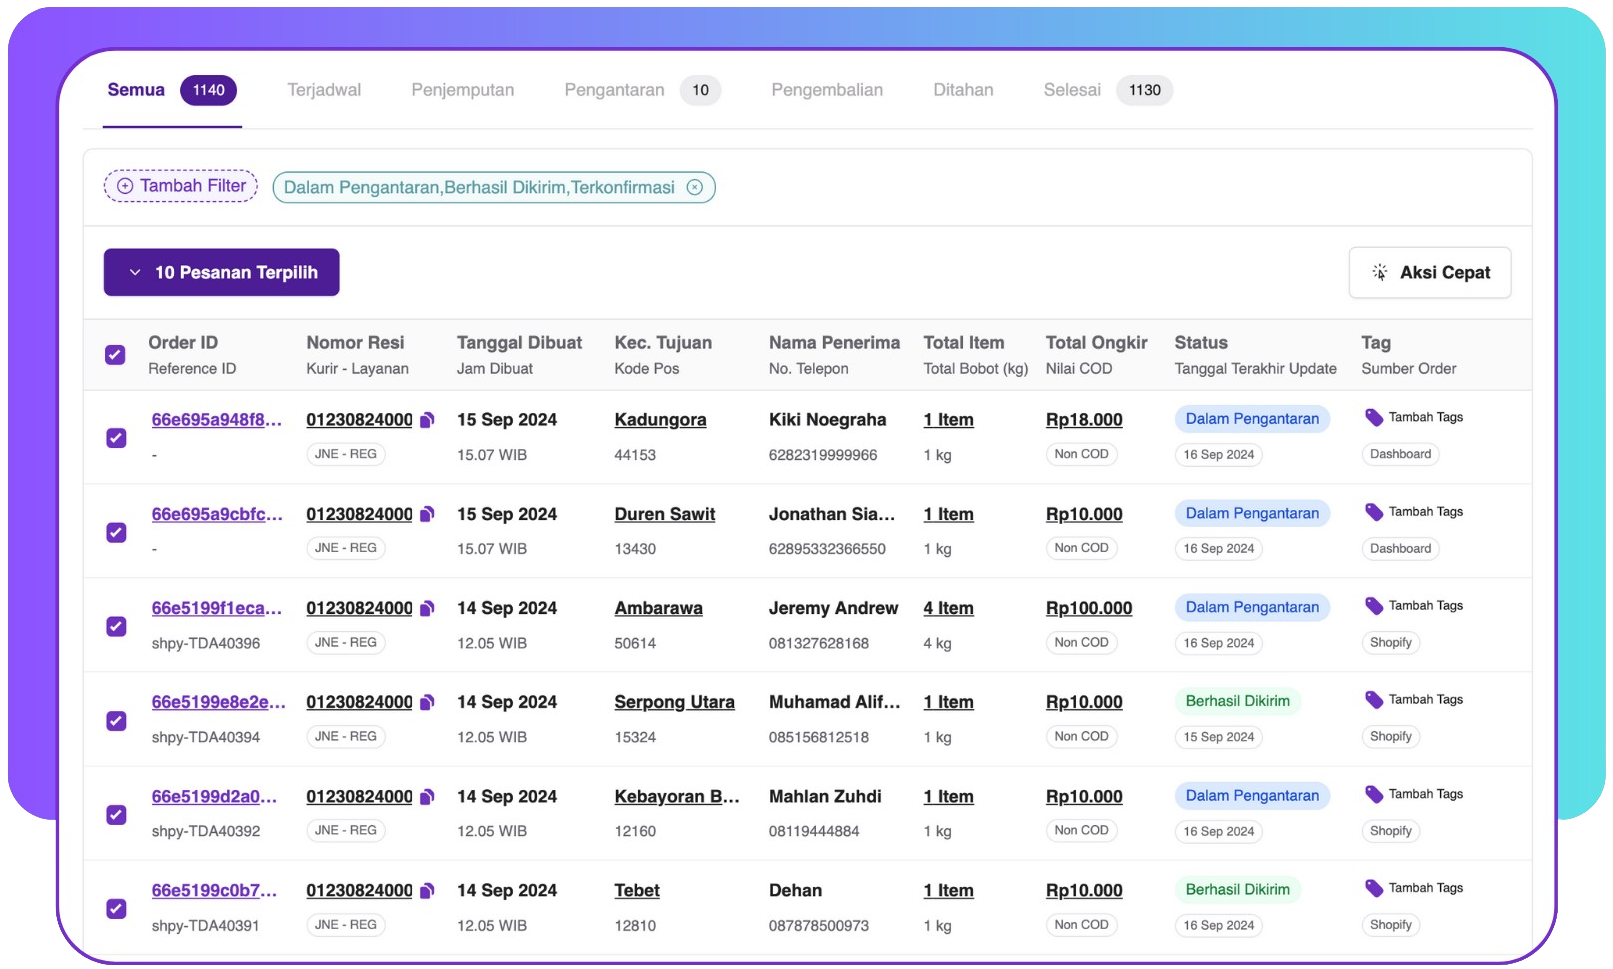Uncheck the Mahlan Zuhdi order row
The height and width of the screenshot is (969, 1613).
[116, 815]
